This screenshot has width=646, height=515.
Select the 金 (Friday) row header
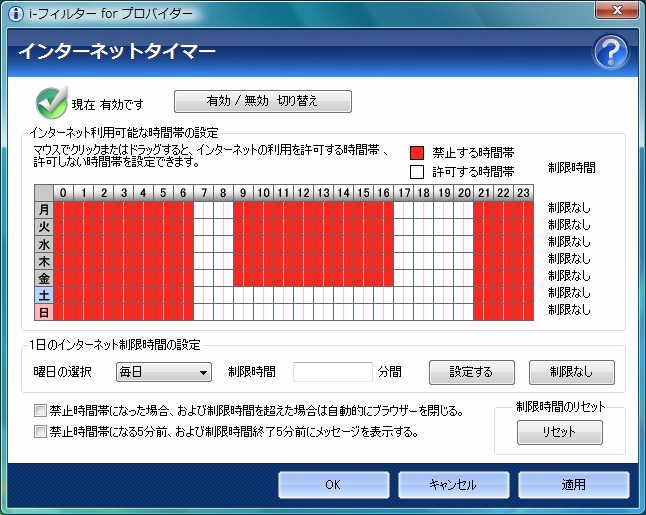44,278
